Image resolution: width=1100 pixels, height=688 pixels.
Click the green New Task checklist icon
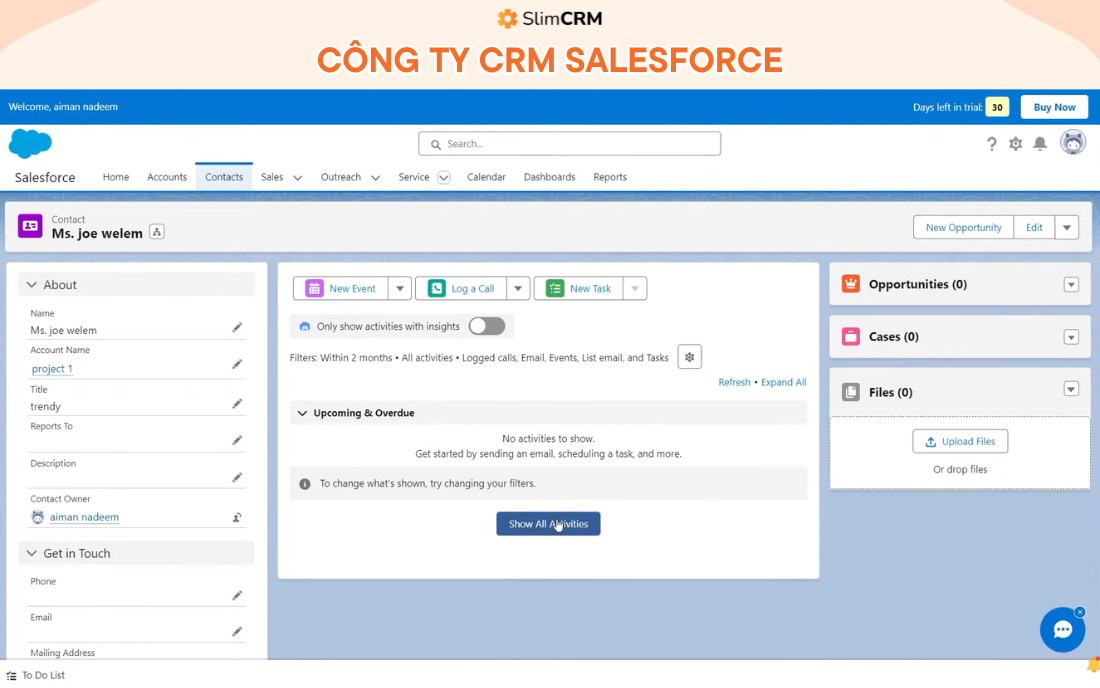point(553,288)
